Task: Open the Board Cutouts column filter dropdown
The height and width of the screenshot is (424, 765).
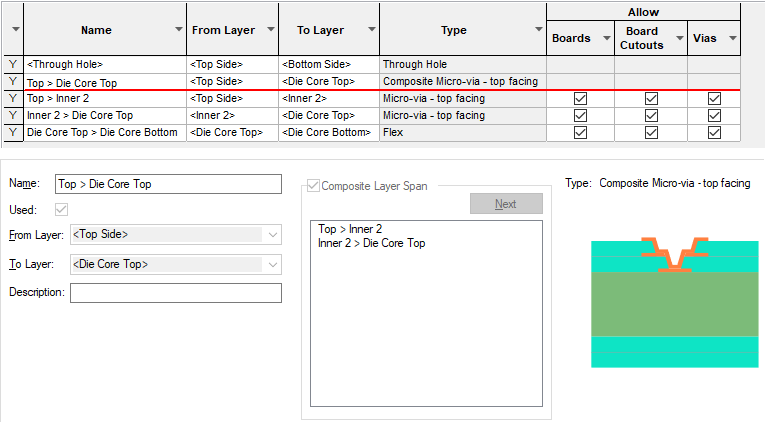Action: point(677,38)
